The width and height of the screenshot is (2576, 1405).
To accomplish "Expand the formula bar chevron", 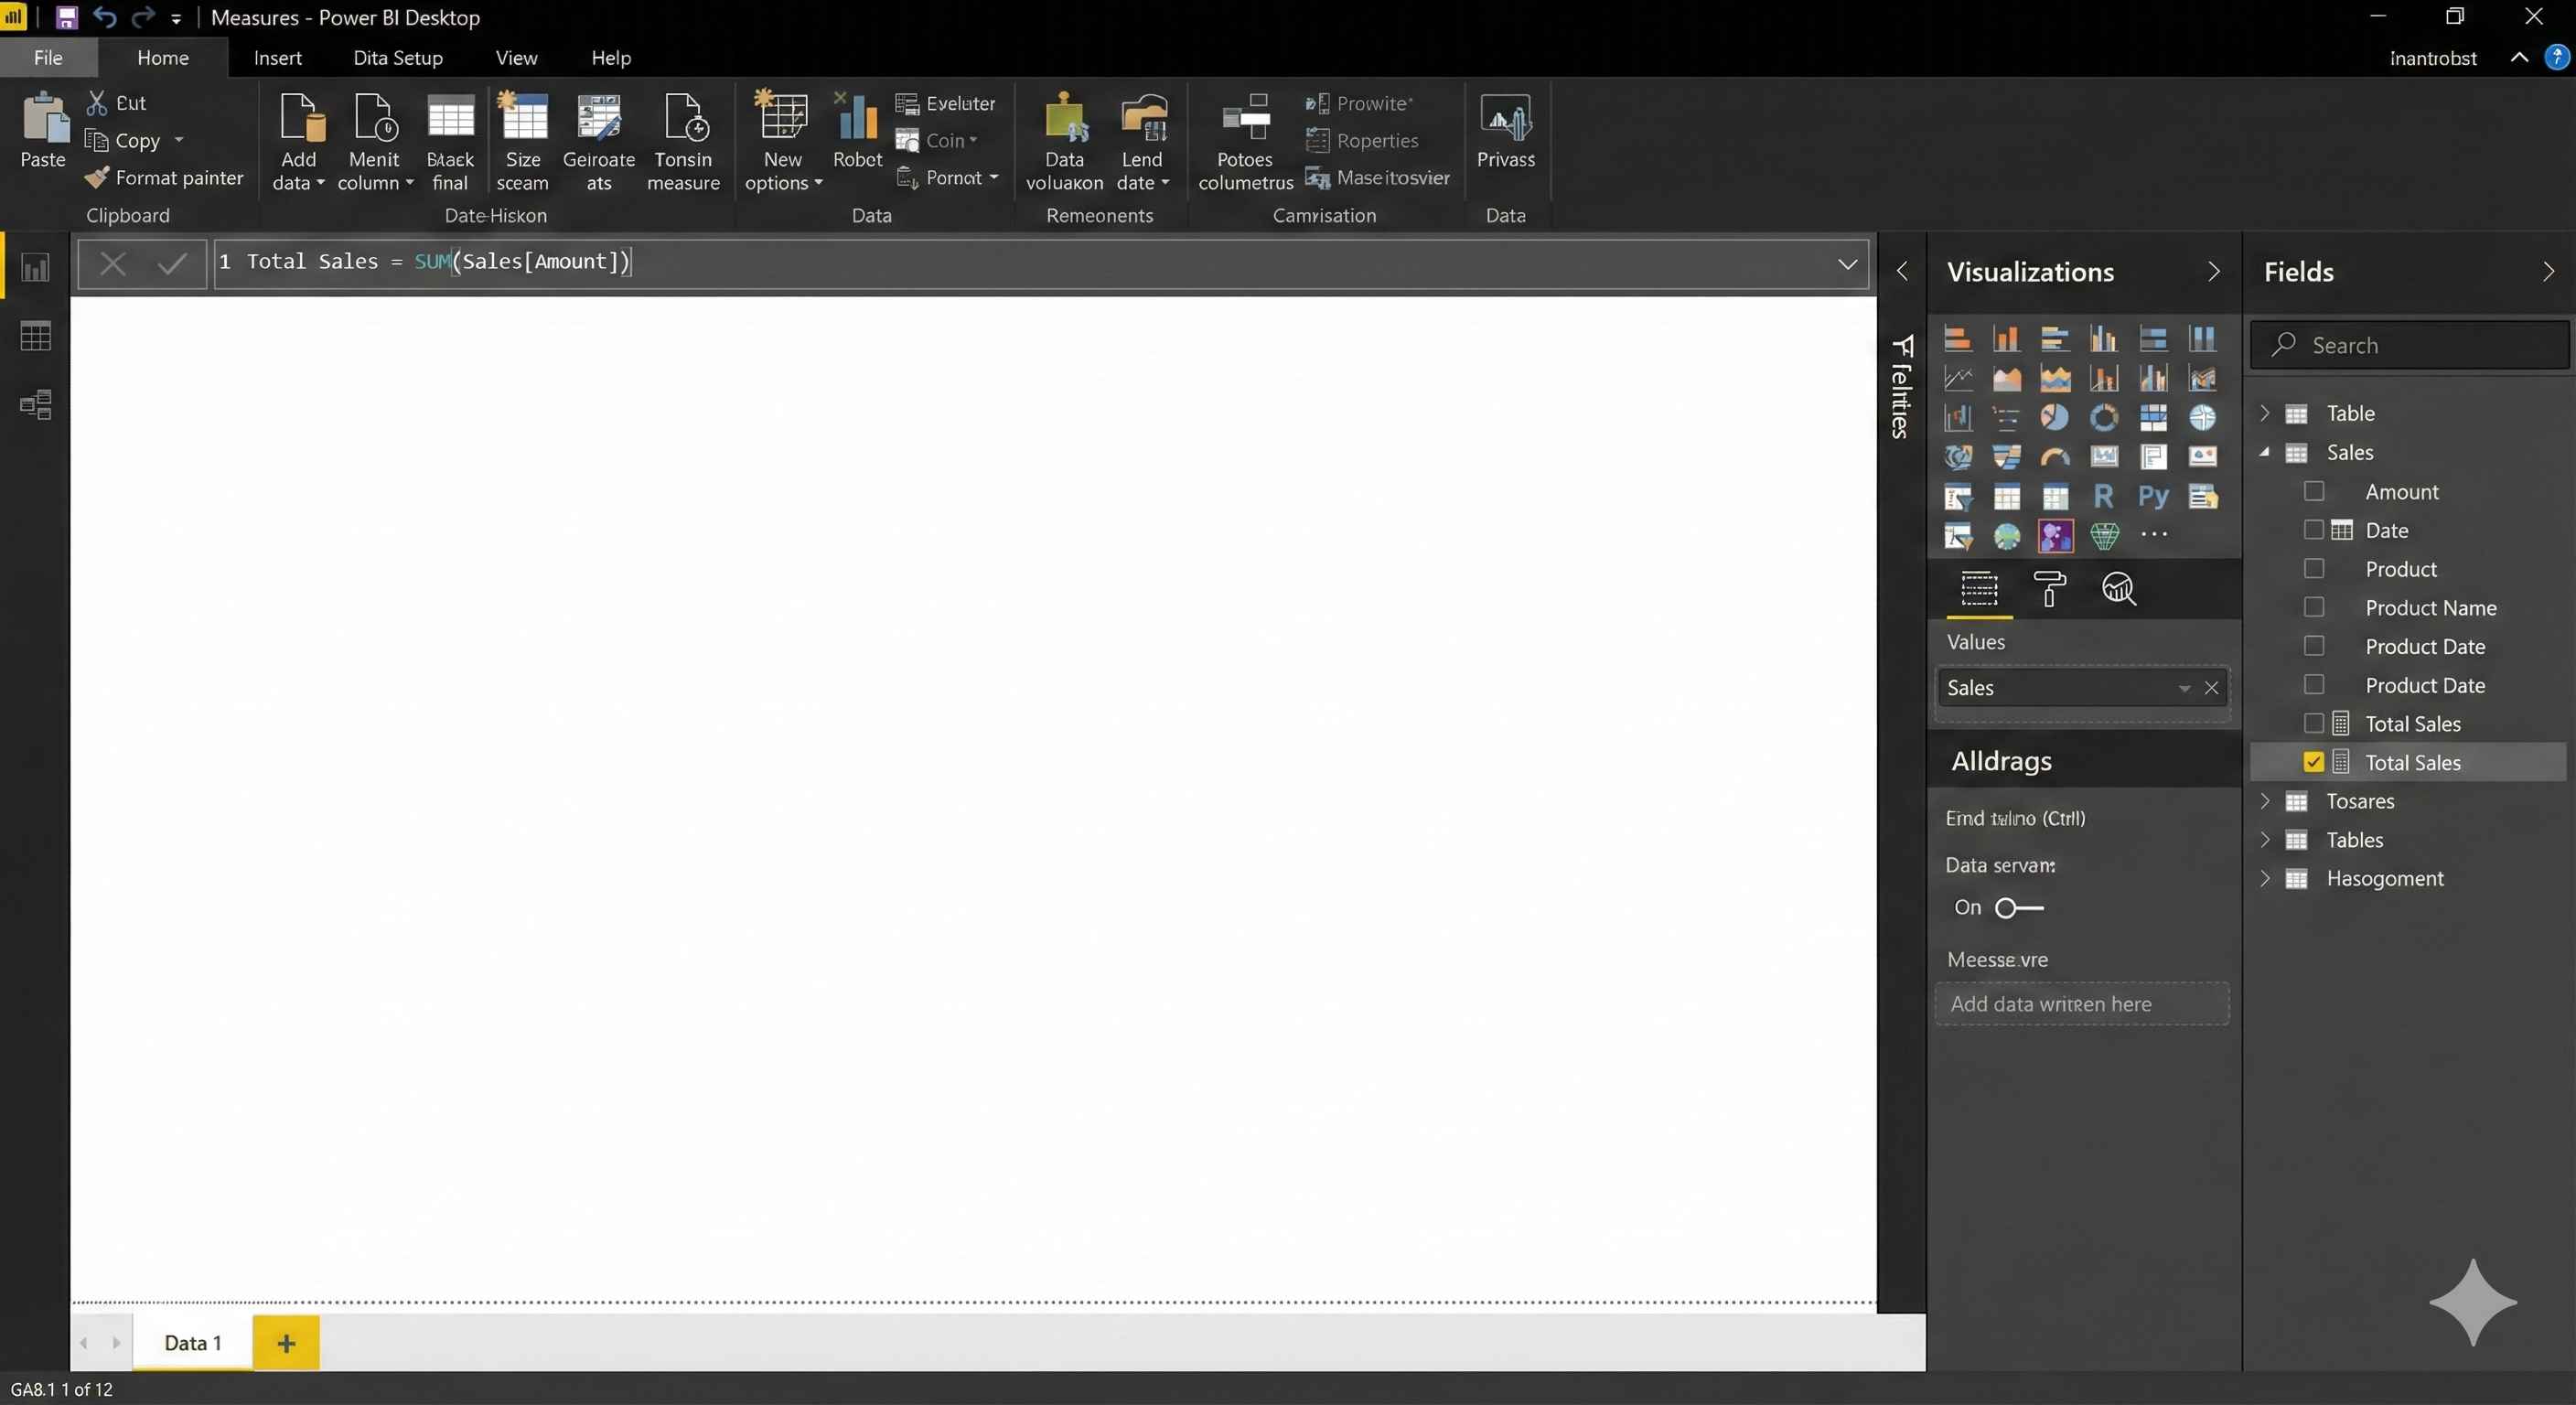I will 1847,264.
